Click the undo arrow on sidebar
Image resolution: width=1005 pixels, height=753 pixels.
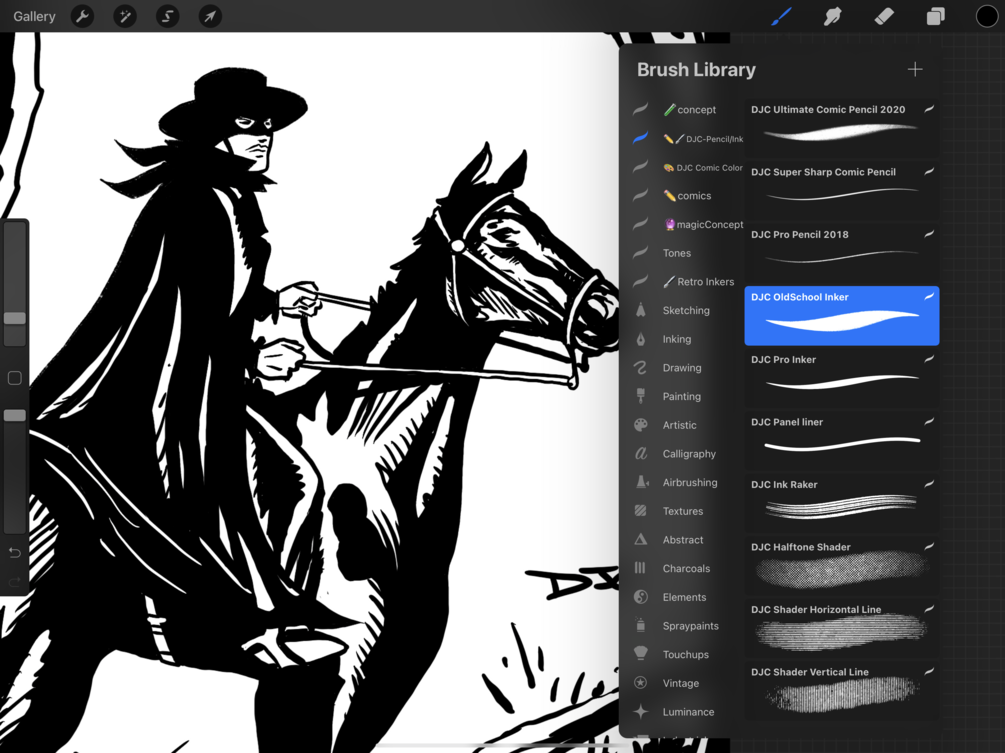tap(15, 552)
